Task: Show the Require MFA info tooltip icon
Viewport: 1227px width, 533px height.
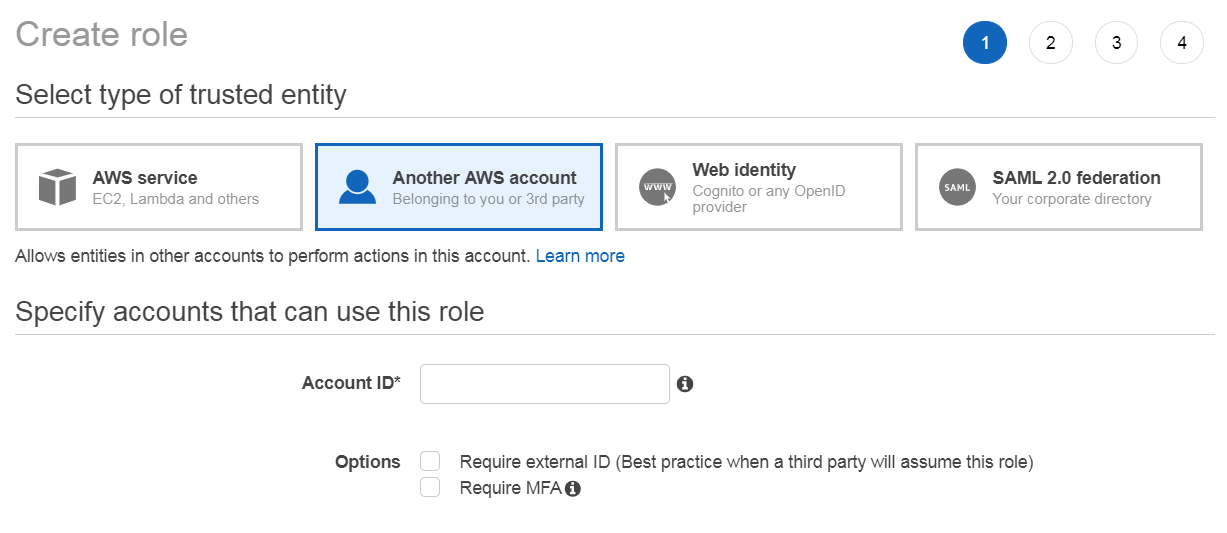Action: [x=573, y=489]
